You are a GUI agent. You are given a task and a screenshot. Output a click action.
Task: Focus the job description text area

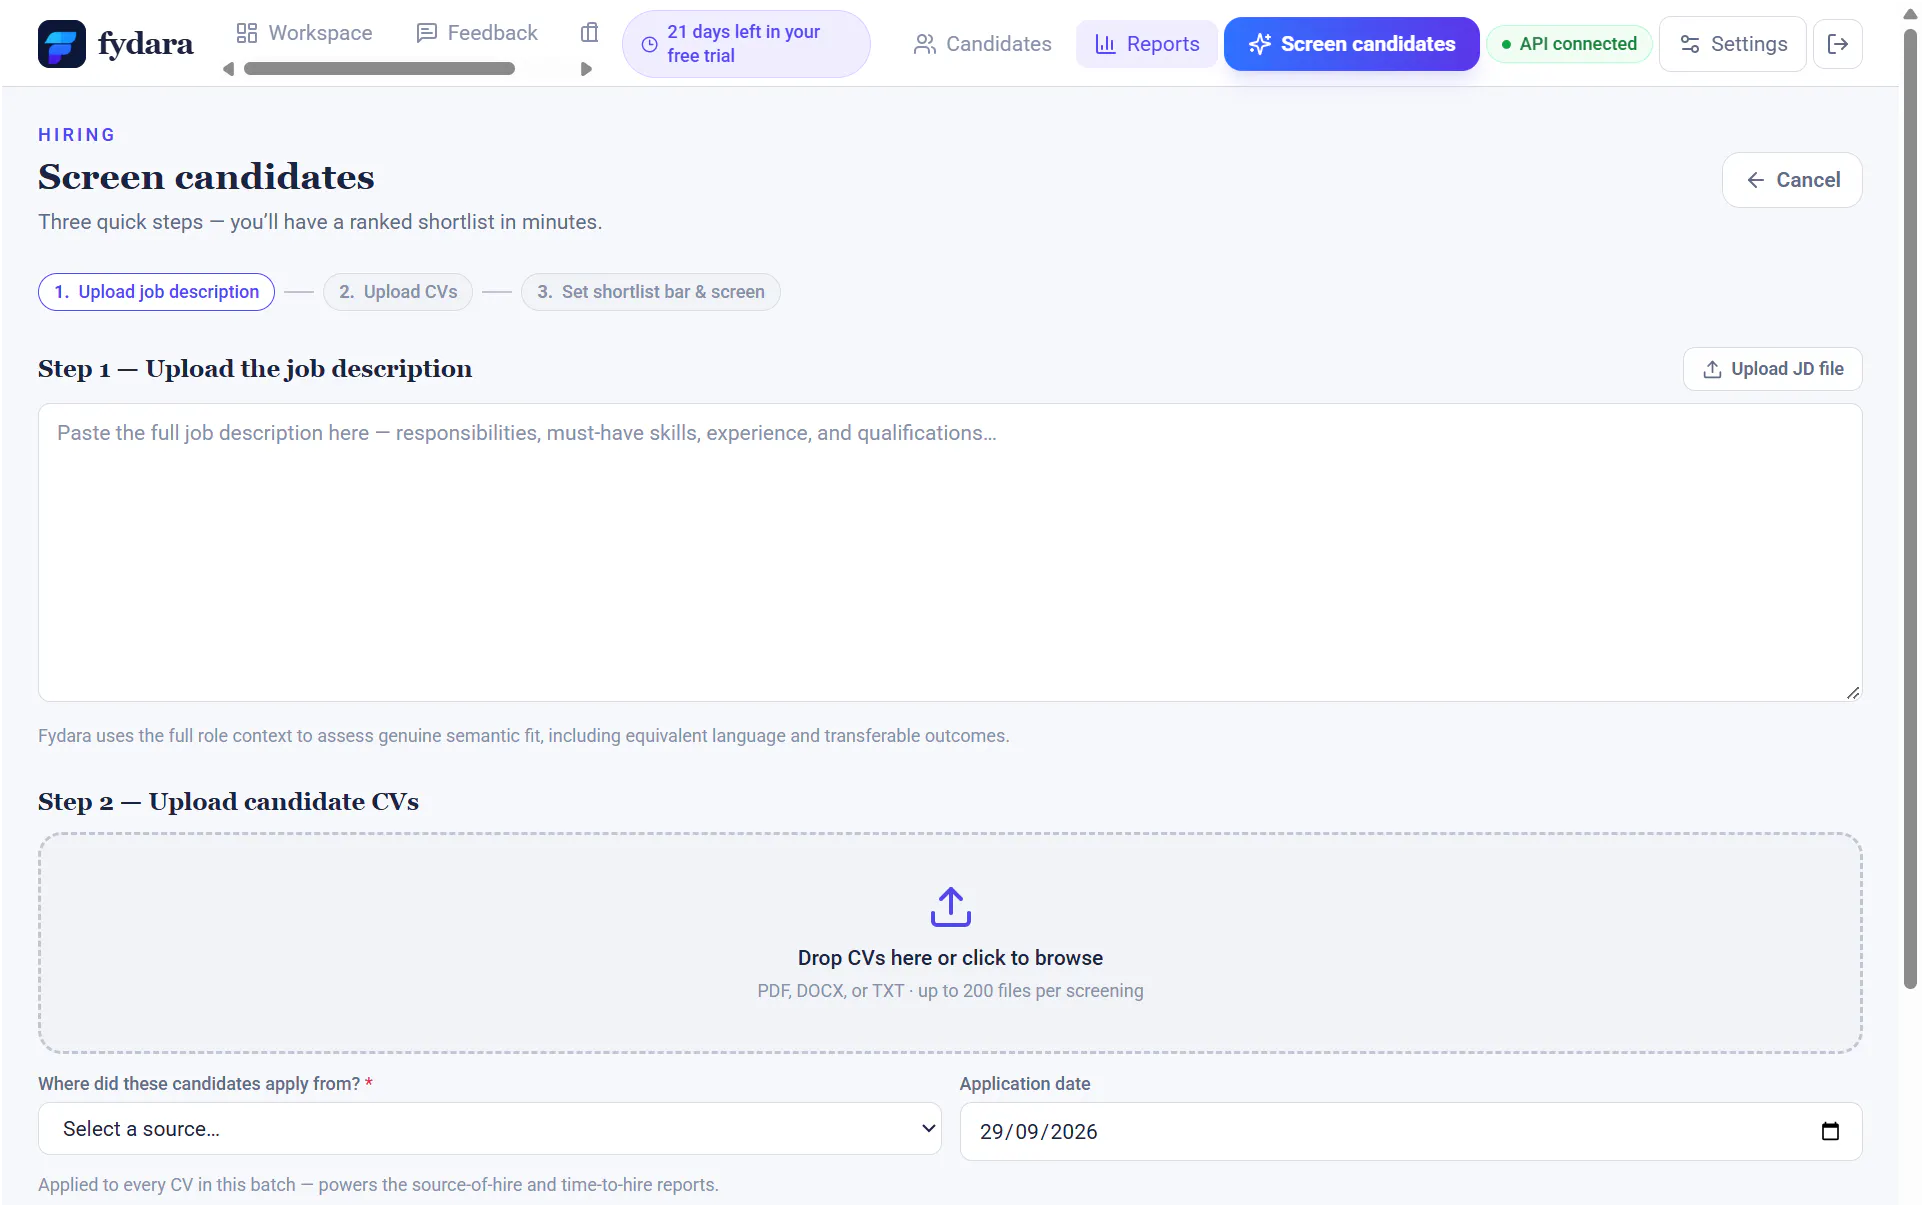click(950, 552)
